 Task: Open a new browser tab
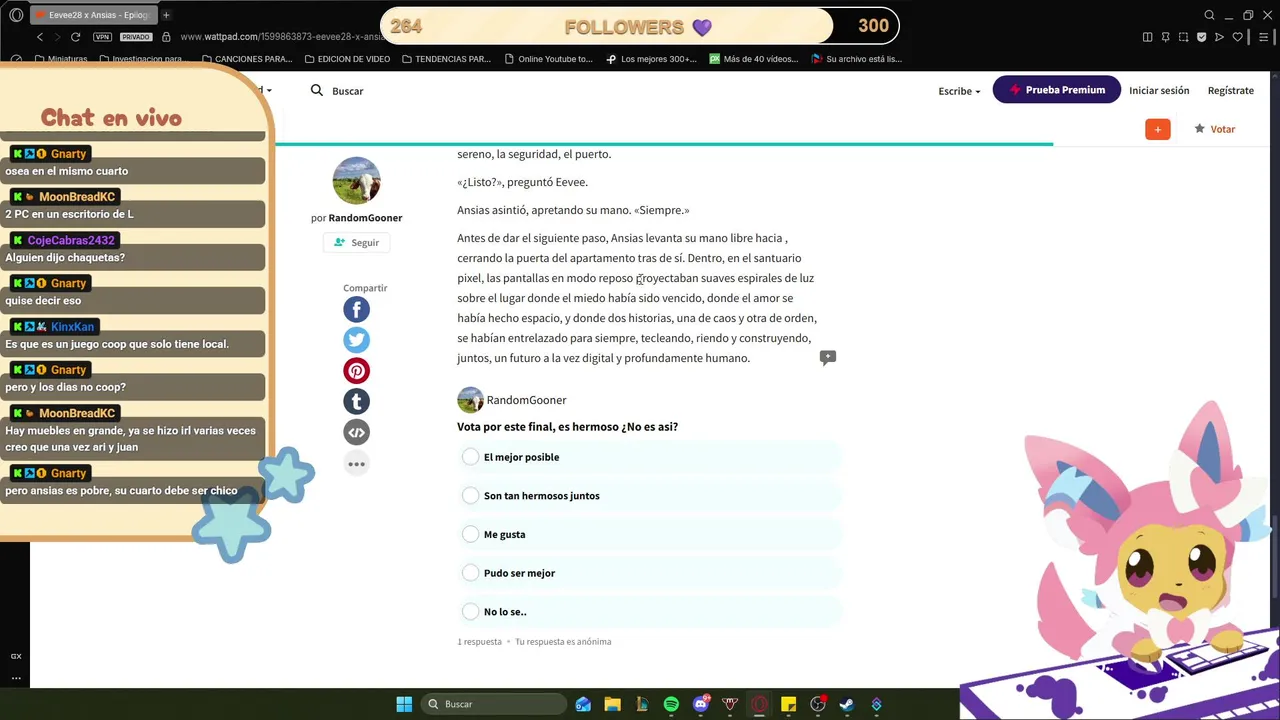coord(166,15)
